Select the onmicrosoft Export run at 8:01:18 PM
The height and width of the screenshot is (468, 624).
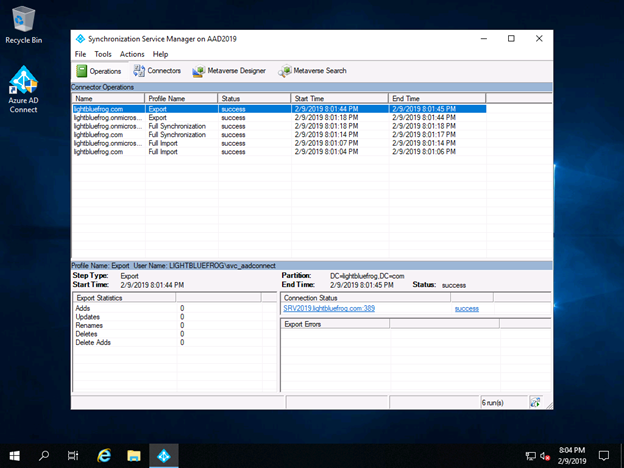279,118
